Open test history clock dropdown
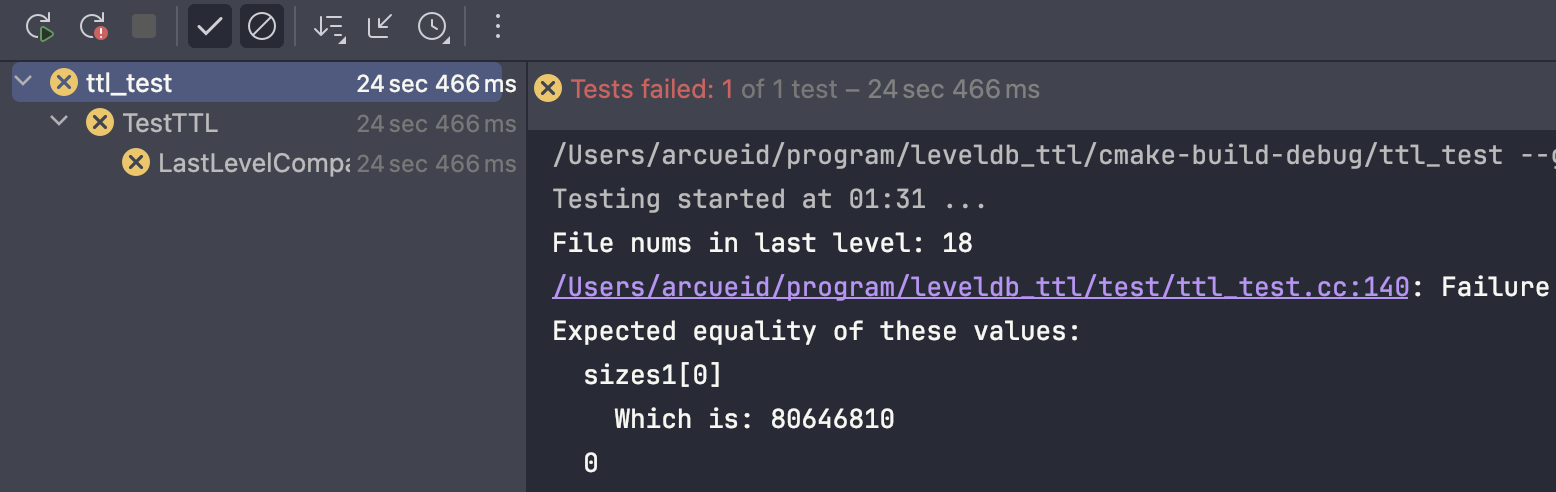Image resolution: width=1556 pixels, height=492 pixels. [x=433, y=27]
